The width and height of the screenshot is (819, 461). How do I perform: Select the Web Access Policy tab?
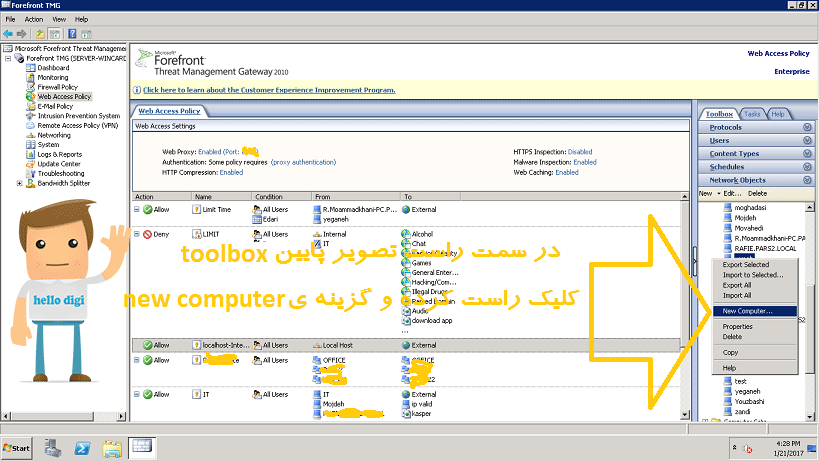pyautogui.click(x=169, y=111)
